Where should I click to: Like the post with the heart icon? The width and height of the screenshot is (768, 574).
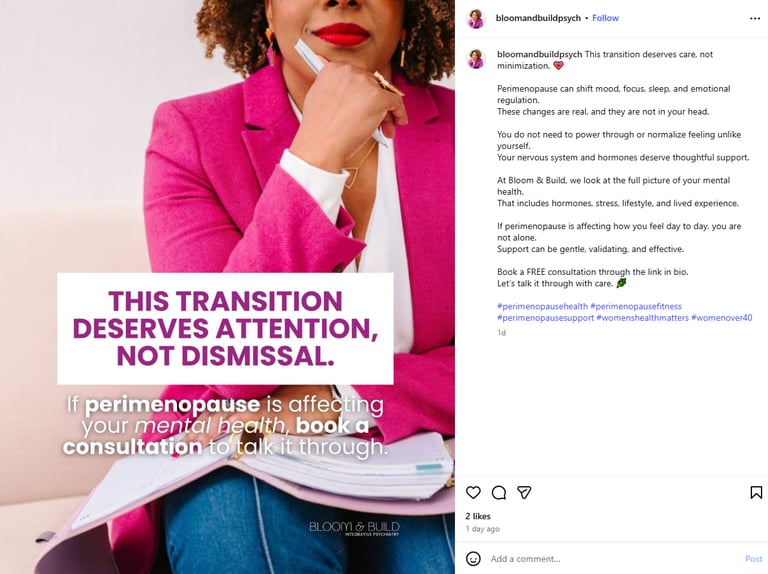[473, 492]
